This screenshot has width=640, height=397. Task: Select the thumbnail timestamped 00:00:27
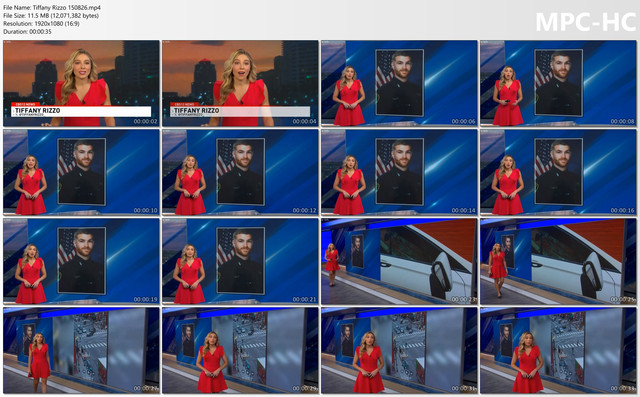[x=81, y=350]
